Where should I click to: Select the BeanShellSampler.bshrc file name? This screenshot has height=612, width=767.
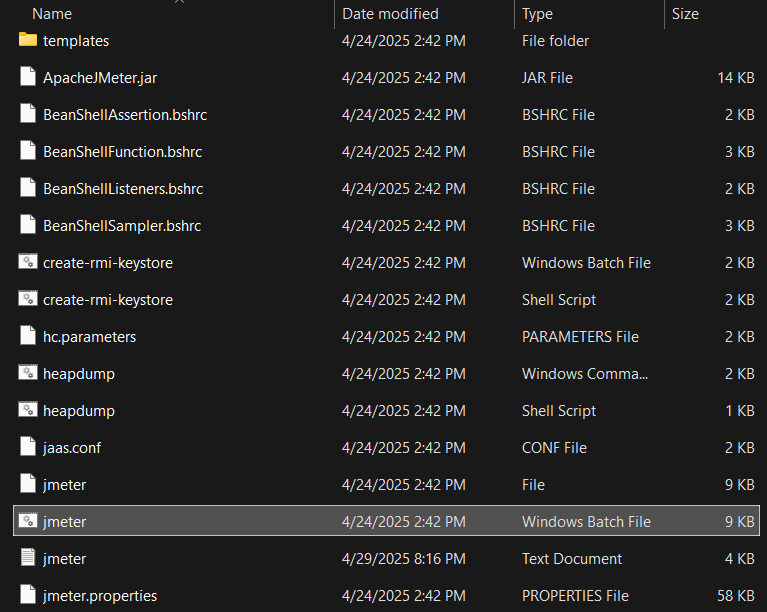pyautogui.click(x=122, y=226)
